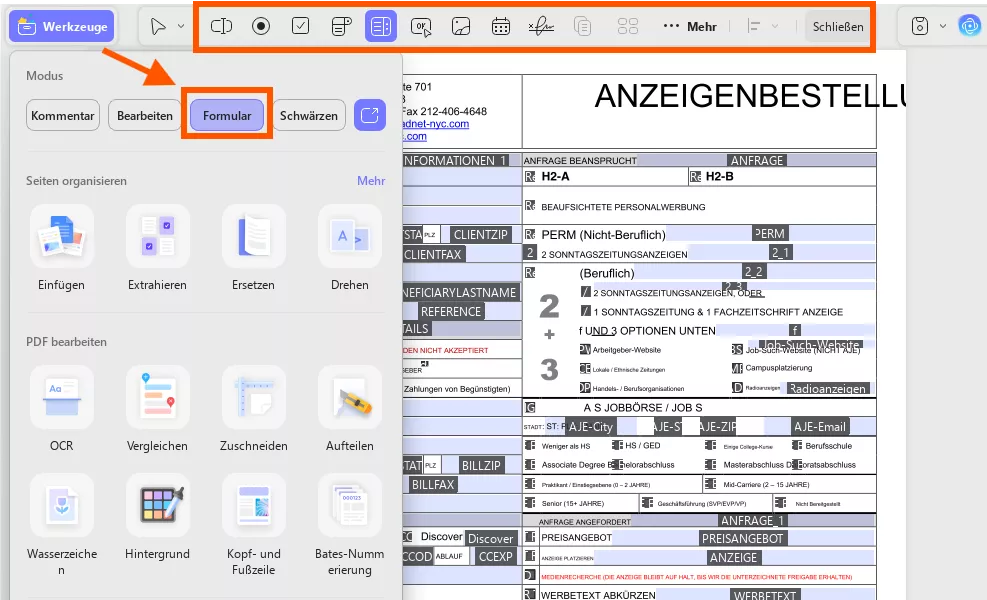
Task: Open the Kopf- und Fußzeile tool
Action: coord(254,526)
